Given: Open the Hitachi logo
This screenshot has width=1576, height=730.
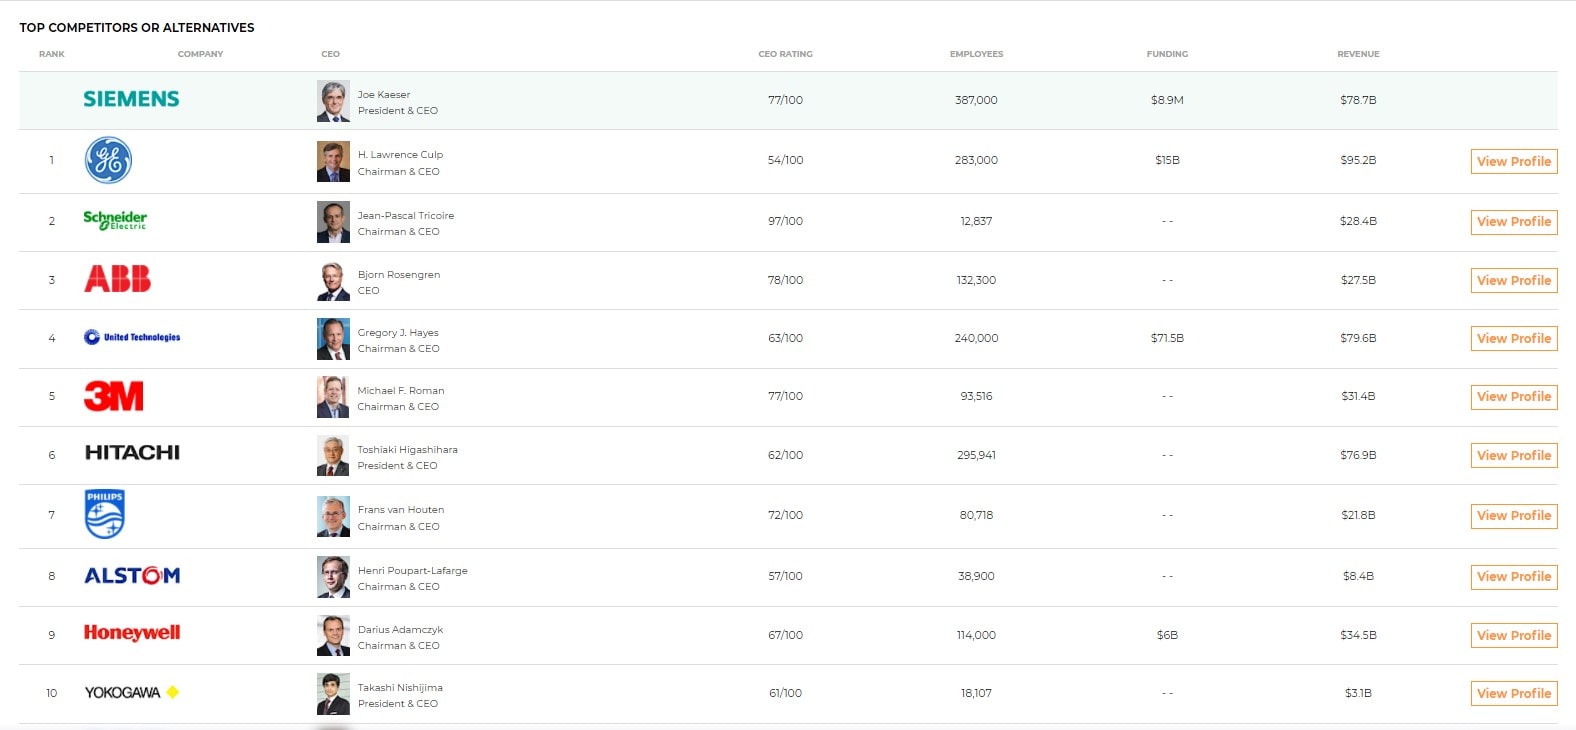Looking at the screenshot, I should (132, 453).
